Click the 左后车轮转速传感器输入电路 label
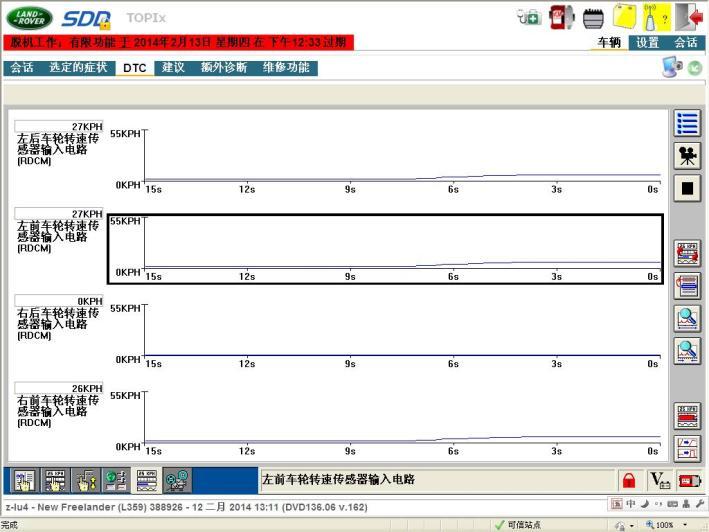 pos(57,149)
